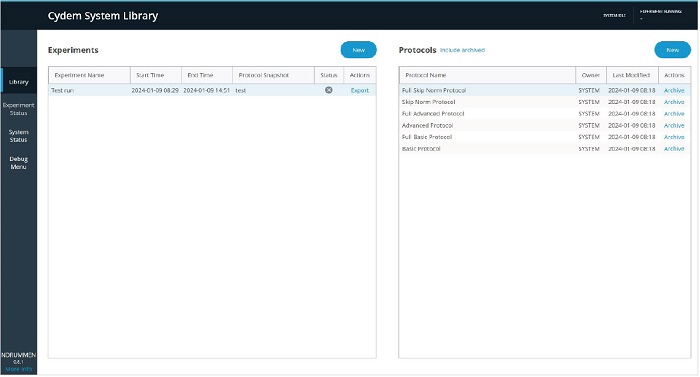Archive the Skip Norm Protocol

[674, 102]
